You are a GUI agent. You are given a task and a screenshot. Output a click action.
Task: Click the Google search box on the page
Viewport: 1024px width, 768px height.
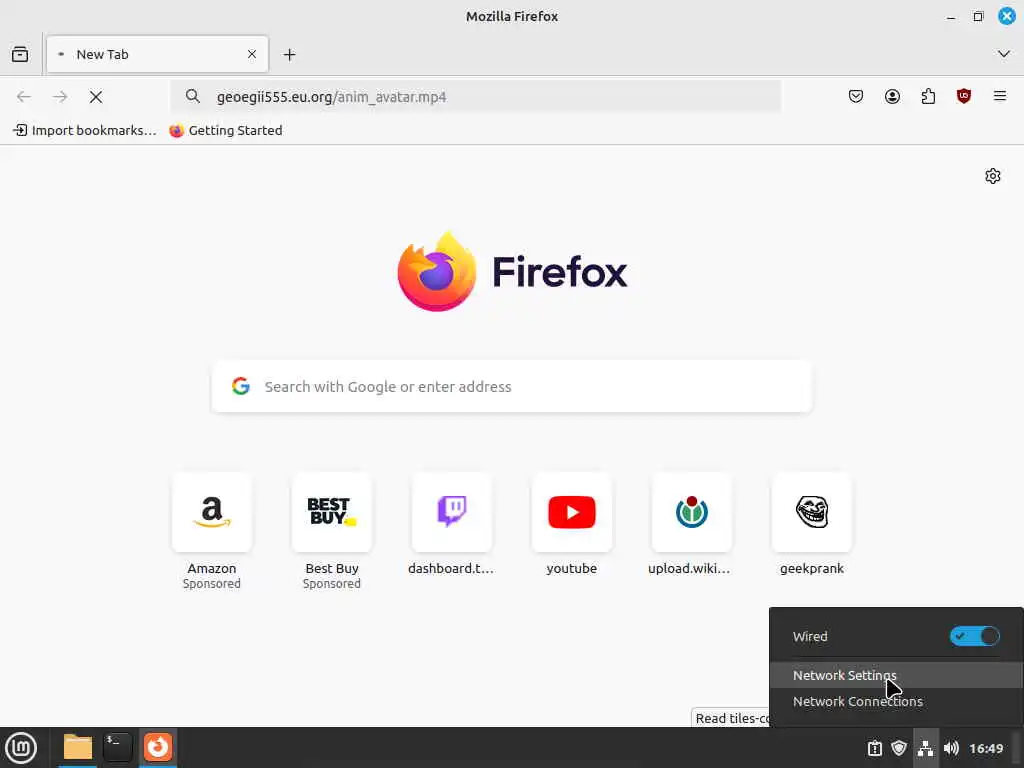(512, 387)
